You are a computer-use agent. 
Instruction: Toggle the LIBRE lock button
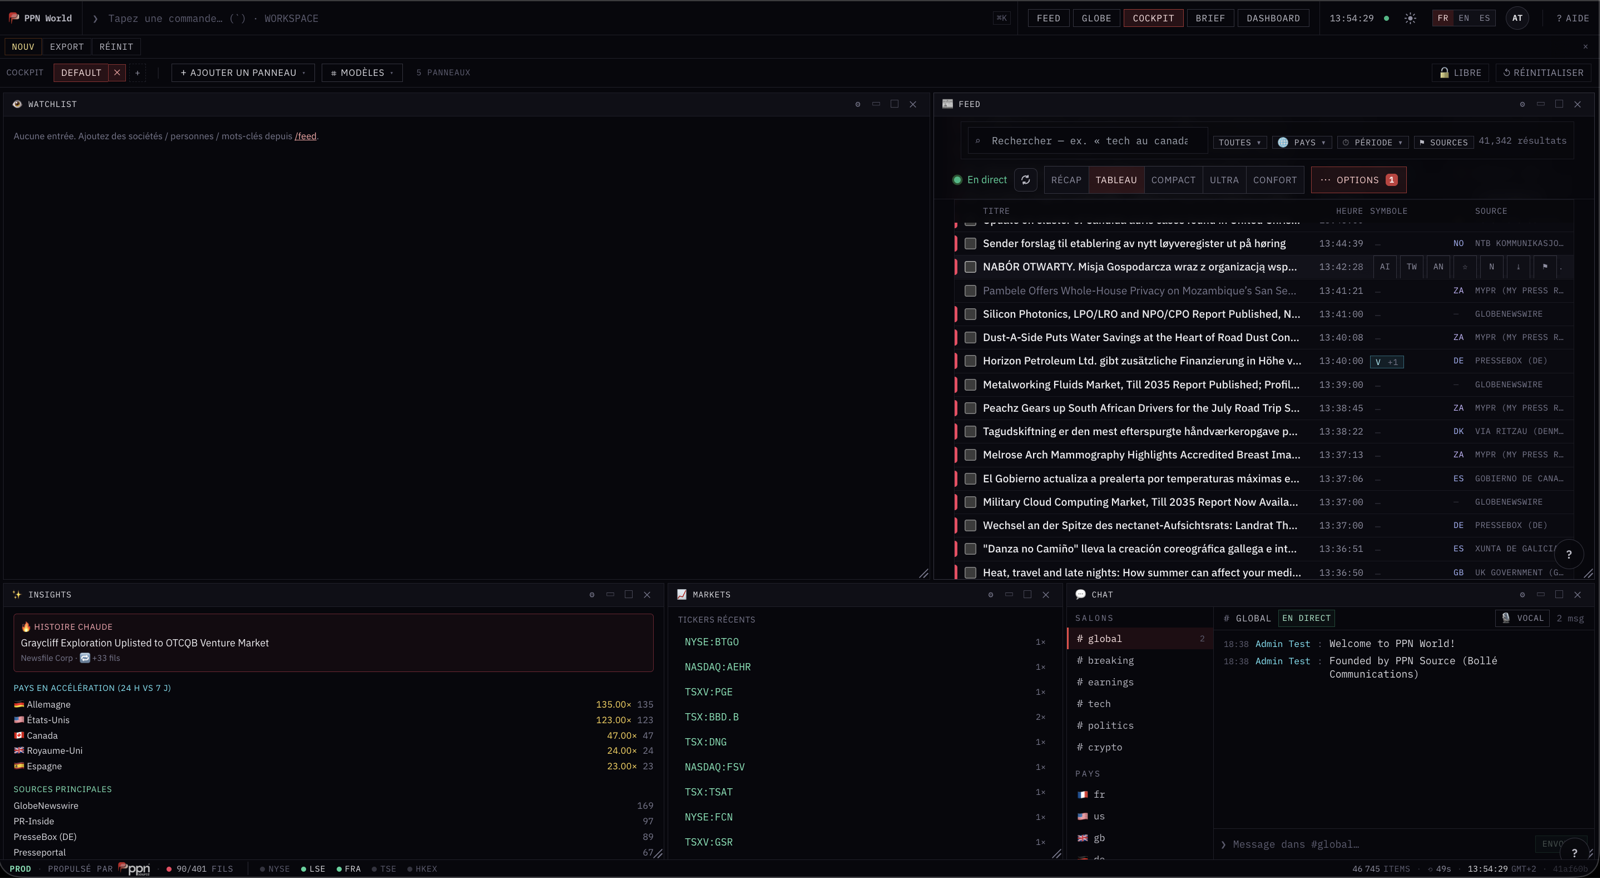coord(1460,73)
